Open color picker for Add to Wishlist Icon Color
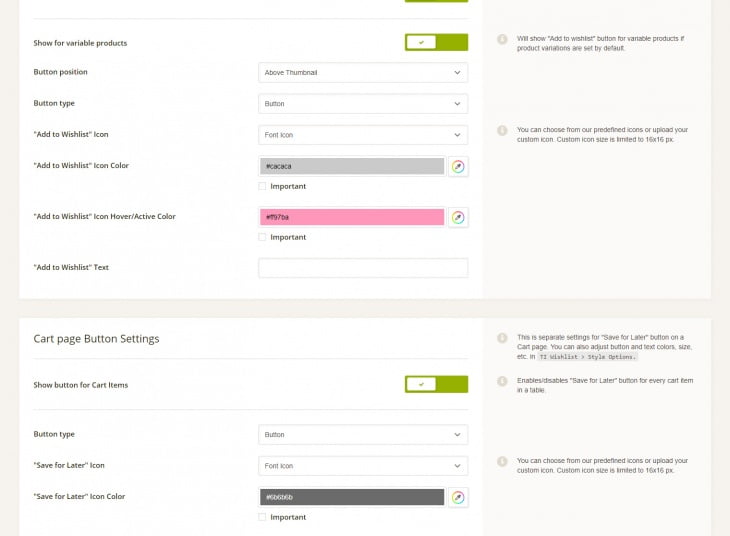This screenshot has width=730, height=536. click(458, 167)
